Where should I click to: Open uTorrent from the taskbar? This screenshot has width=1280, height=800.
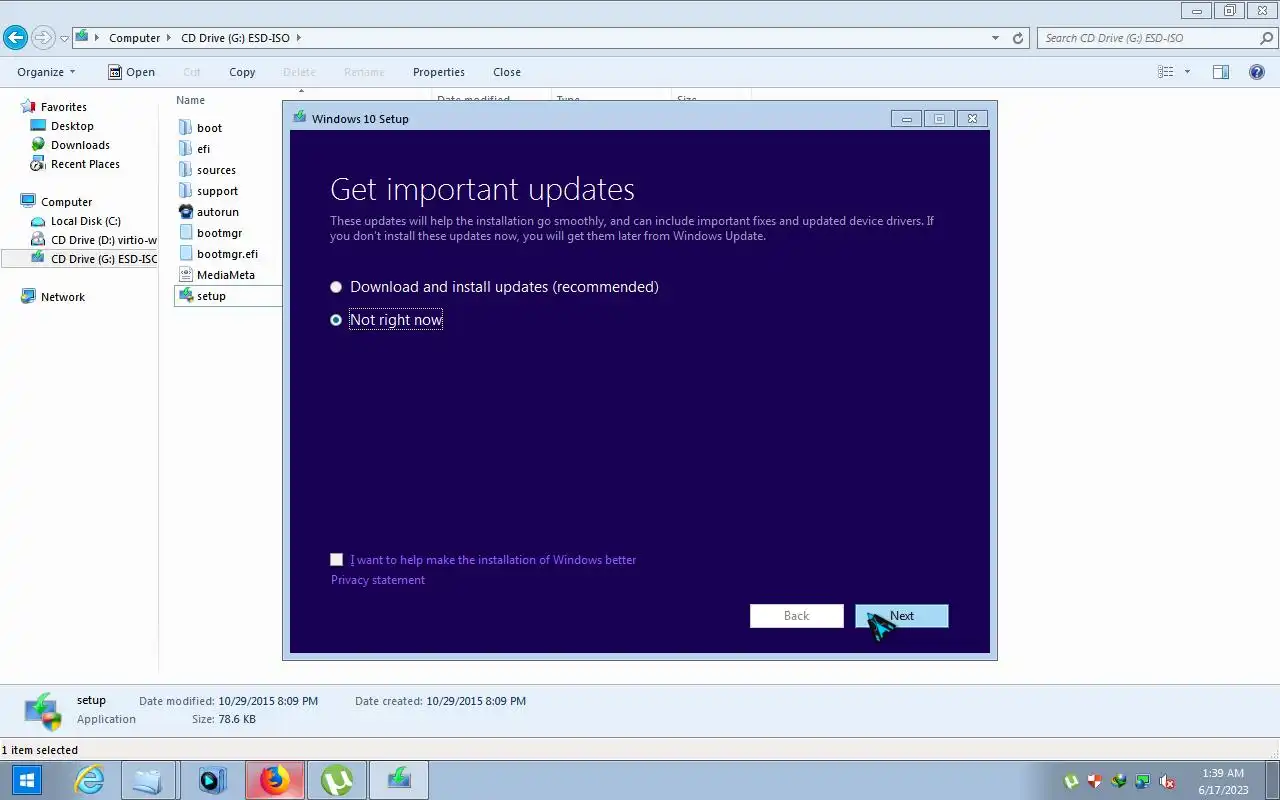pos(336,780)
